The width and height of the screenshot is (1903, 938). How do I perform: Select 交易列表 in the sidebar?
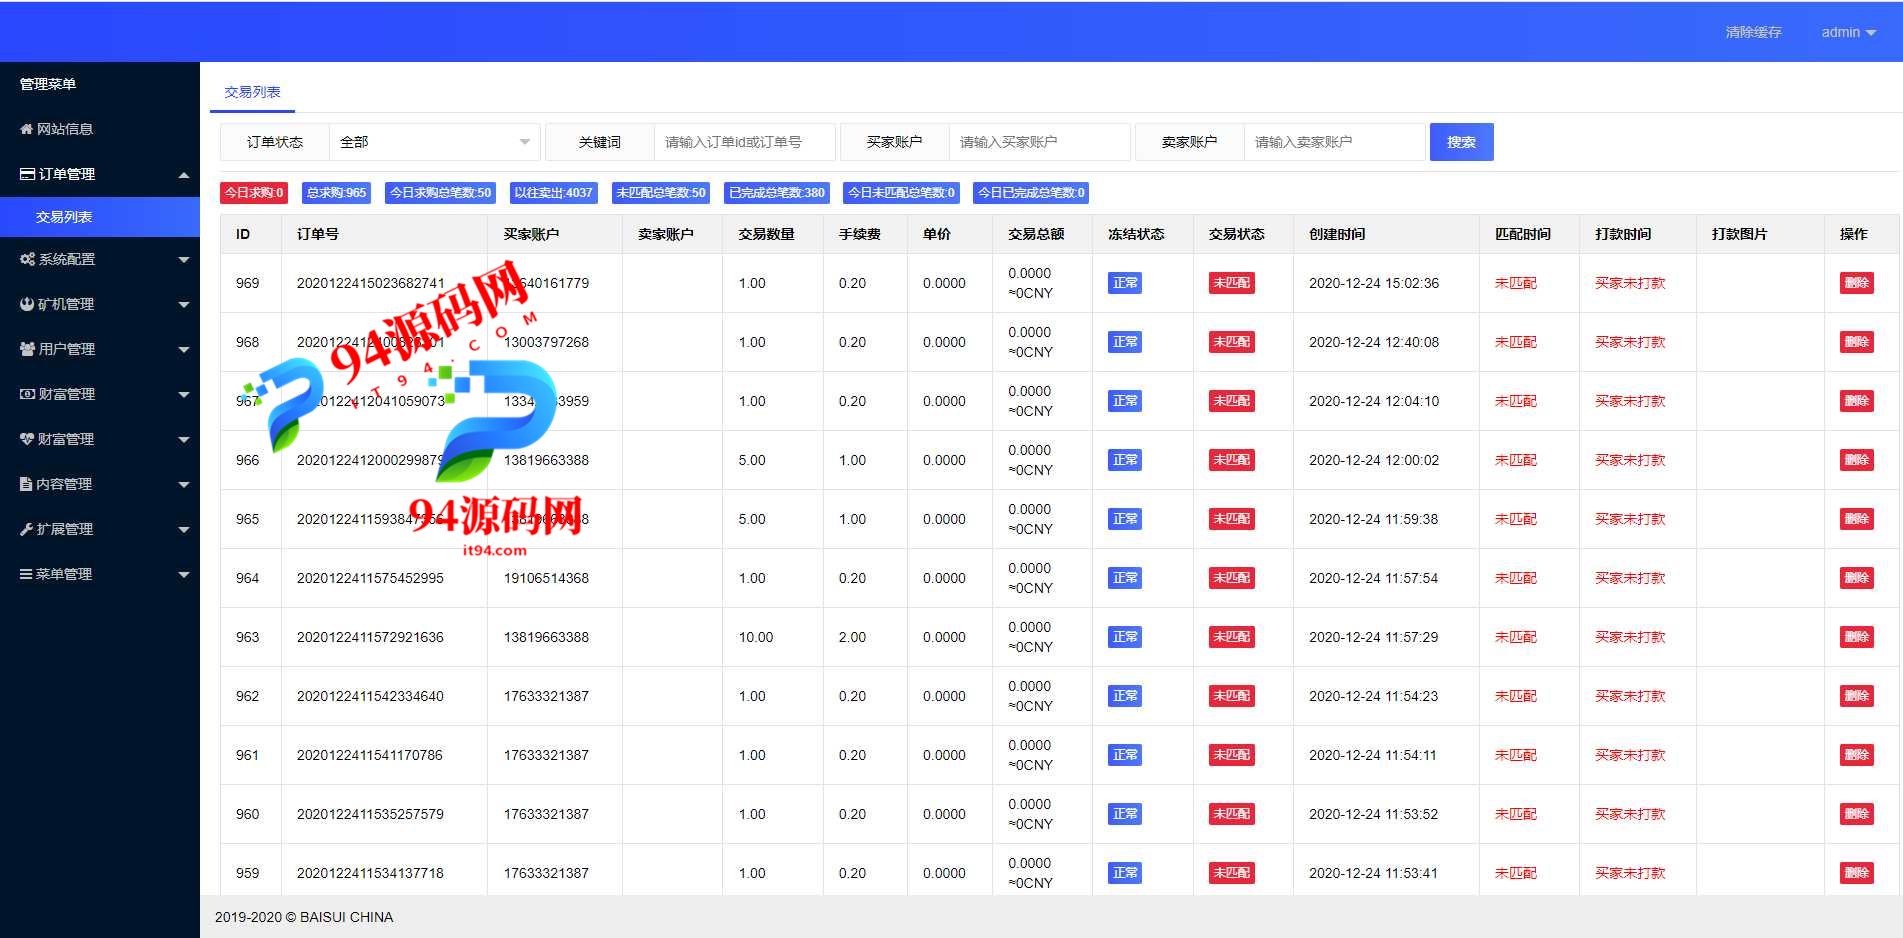pyautogui.click(x=100, y=217)
